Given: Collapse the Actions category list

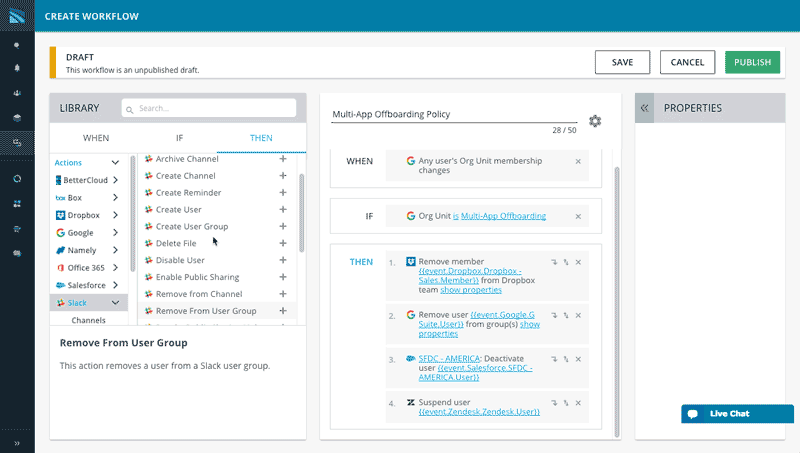Looking at the screenshot, I should coord(115,162).
